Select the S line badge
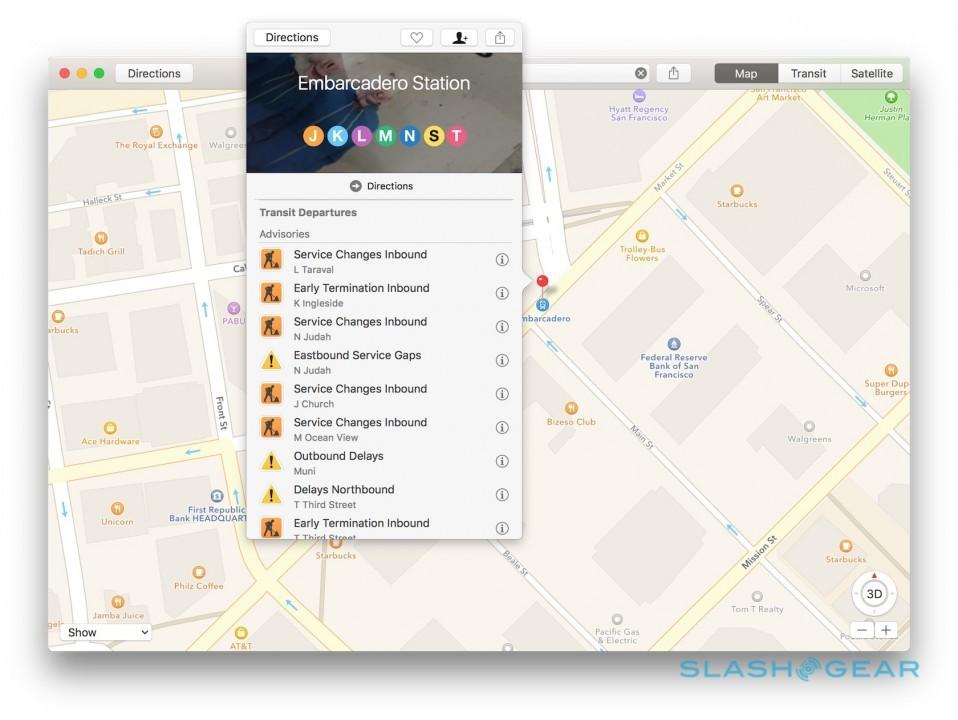 pos(433,136)
